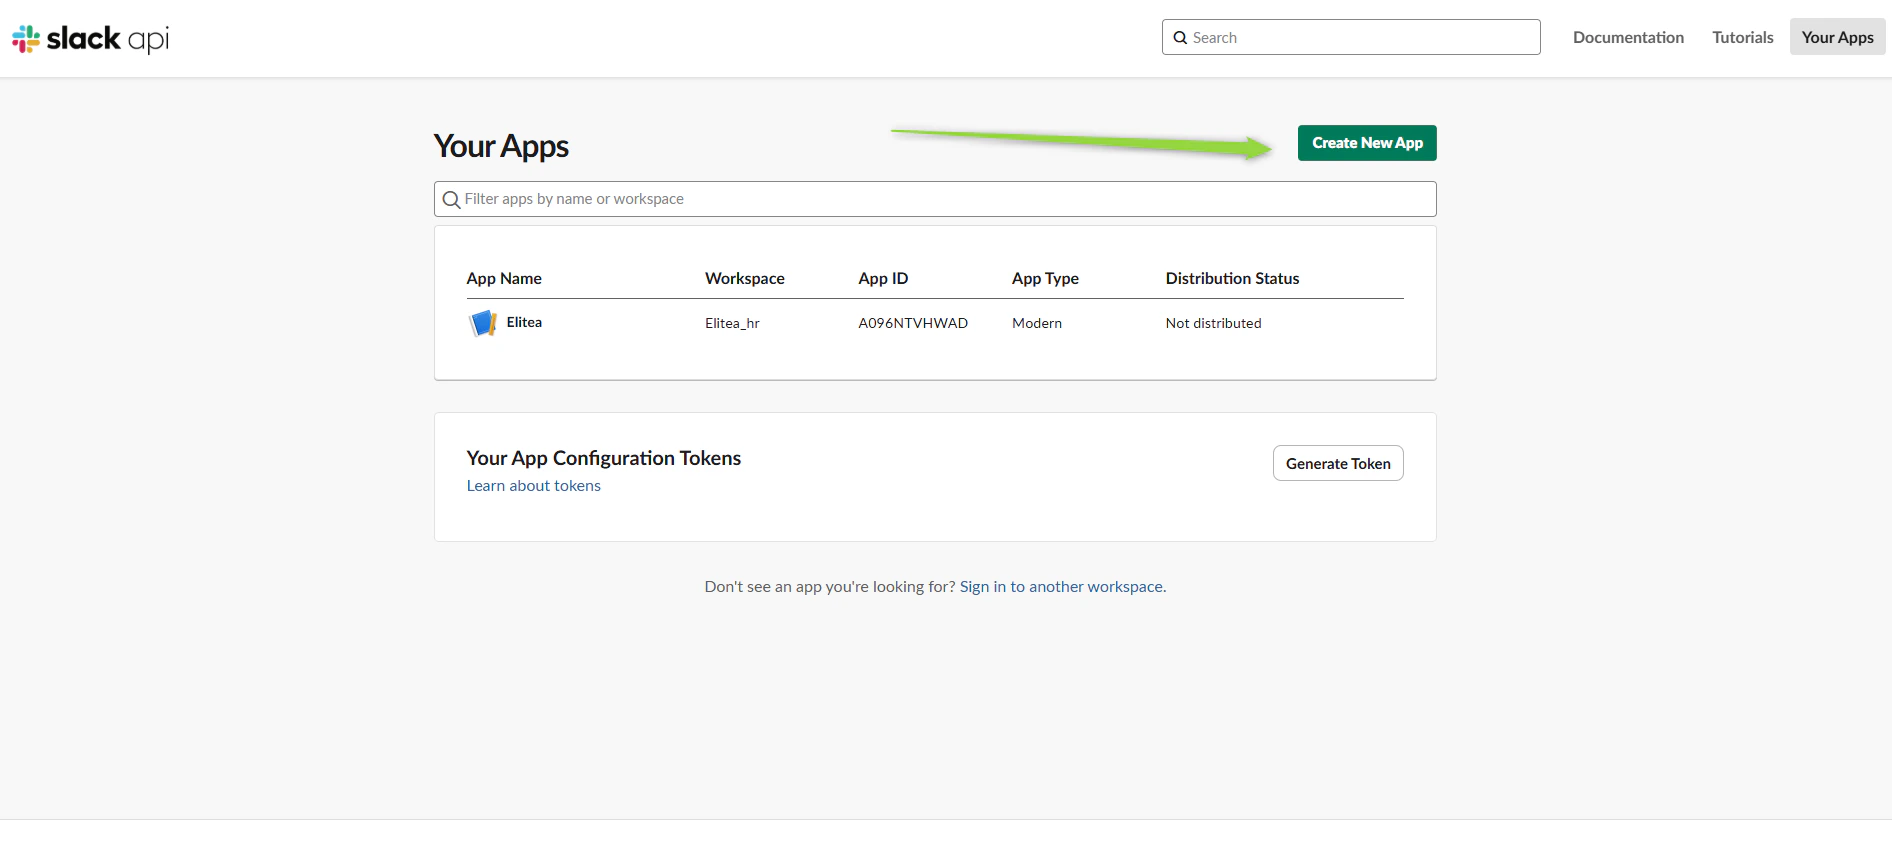Open the Documentation menu item
Screen dimensions: 1892x847
point(1628,37)
